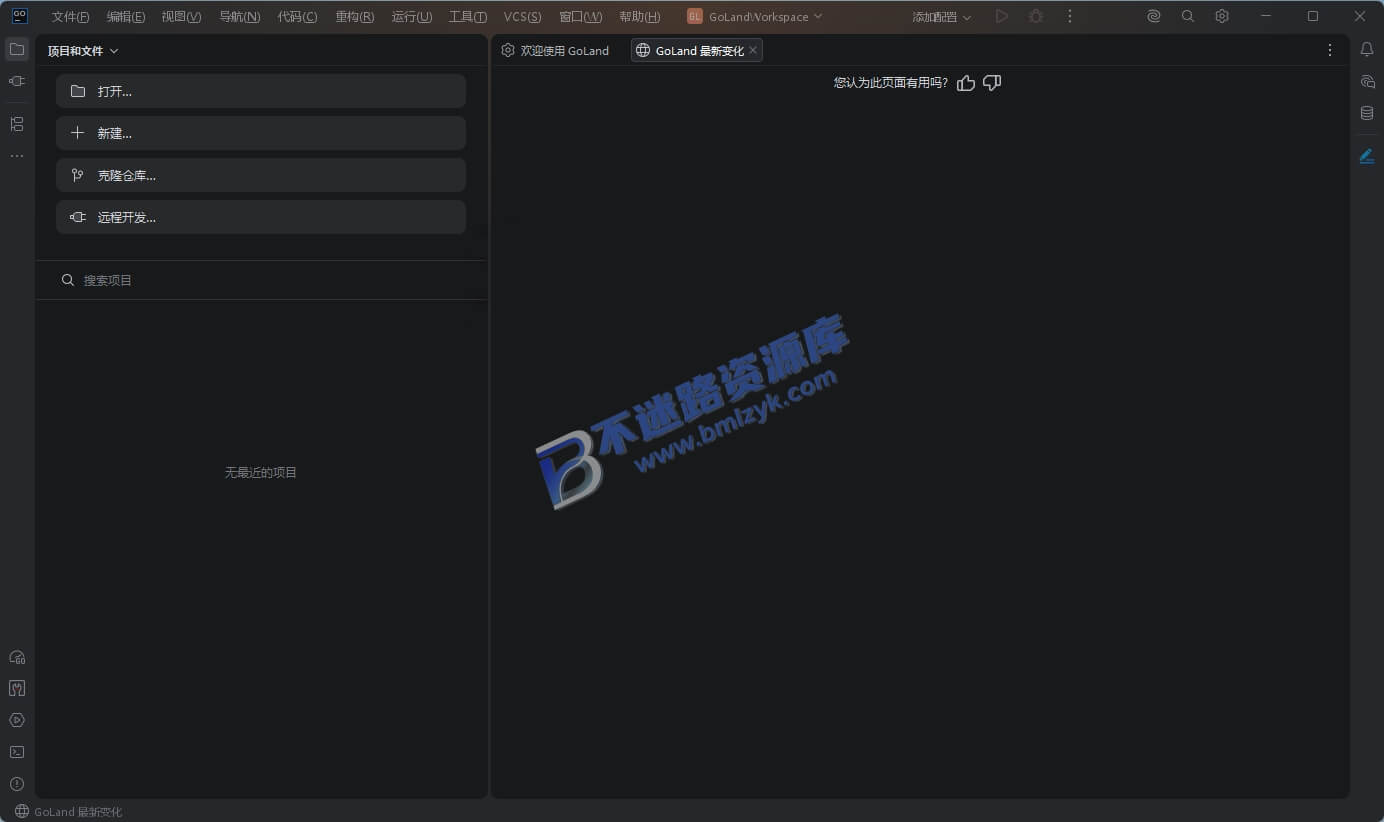1384x822 pixels.
Task: Open the 工具(T) menu
Action: click(x=468, y=17)
